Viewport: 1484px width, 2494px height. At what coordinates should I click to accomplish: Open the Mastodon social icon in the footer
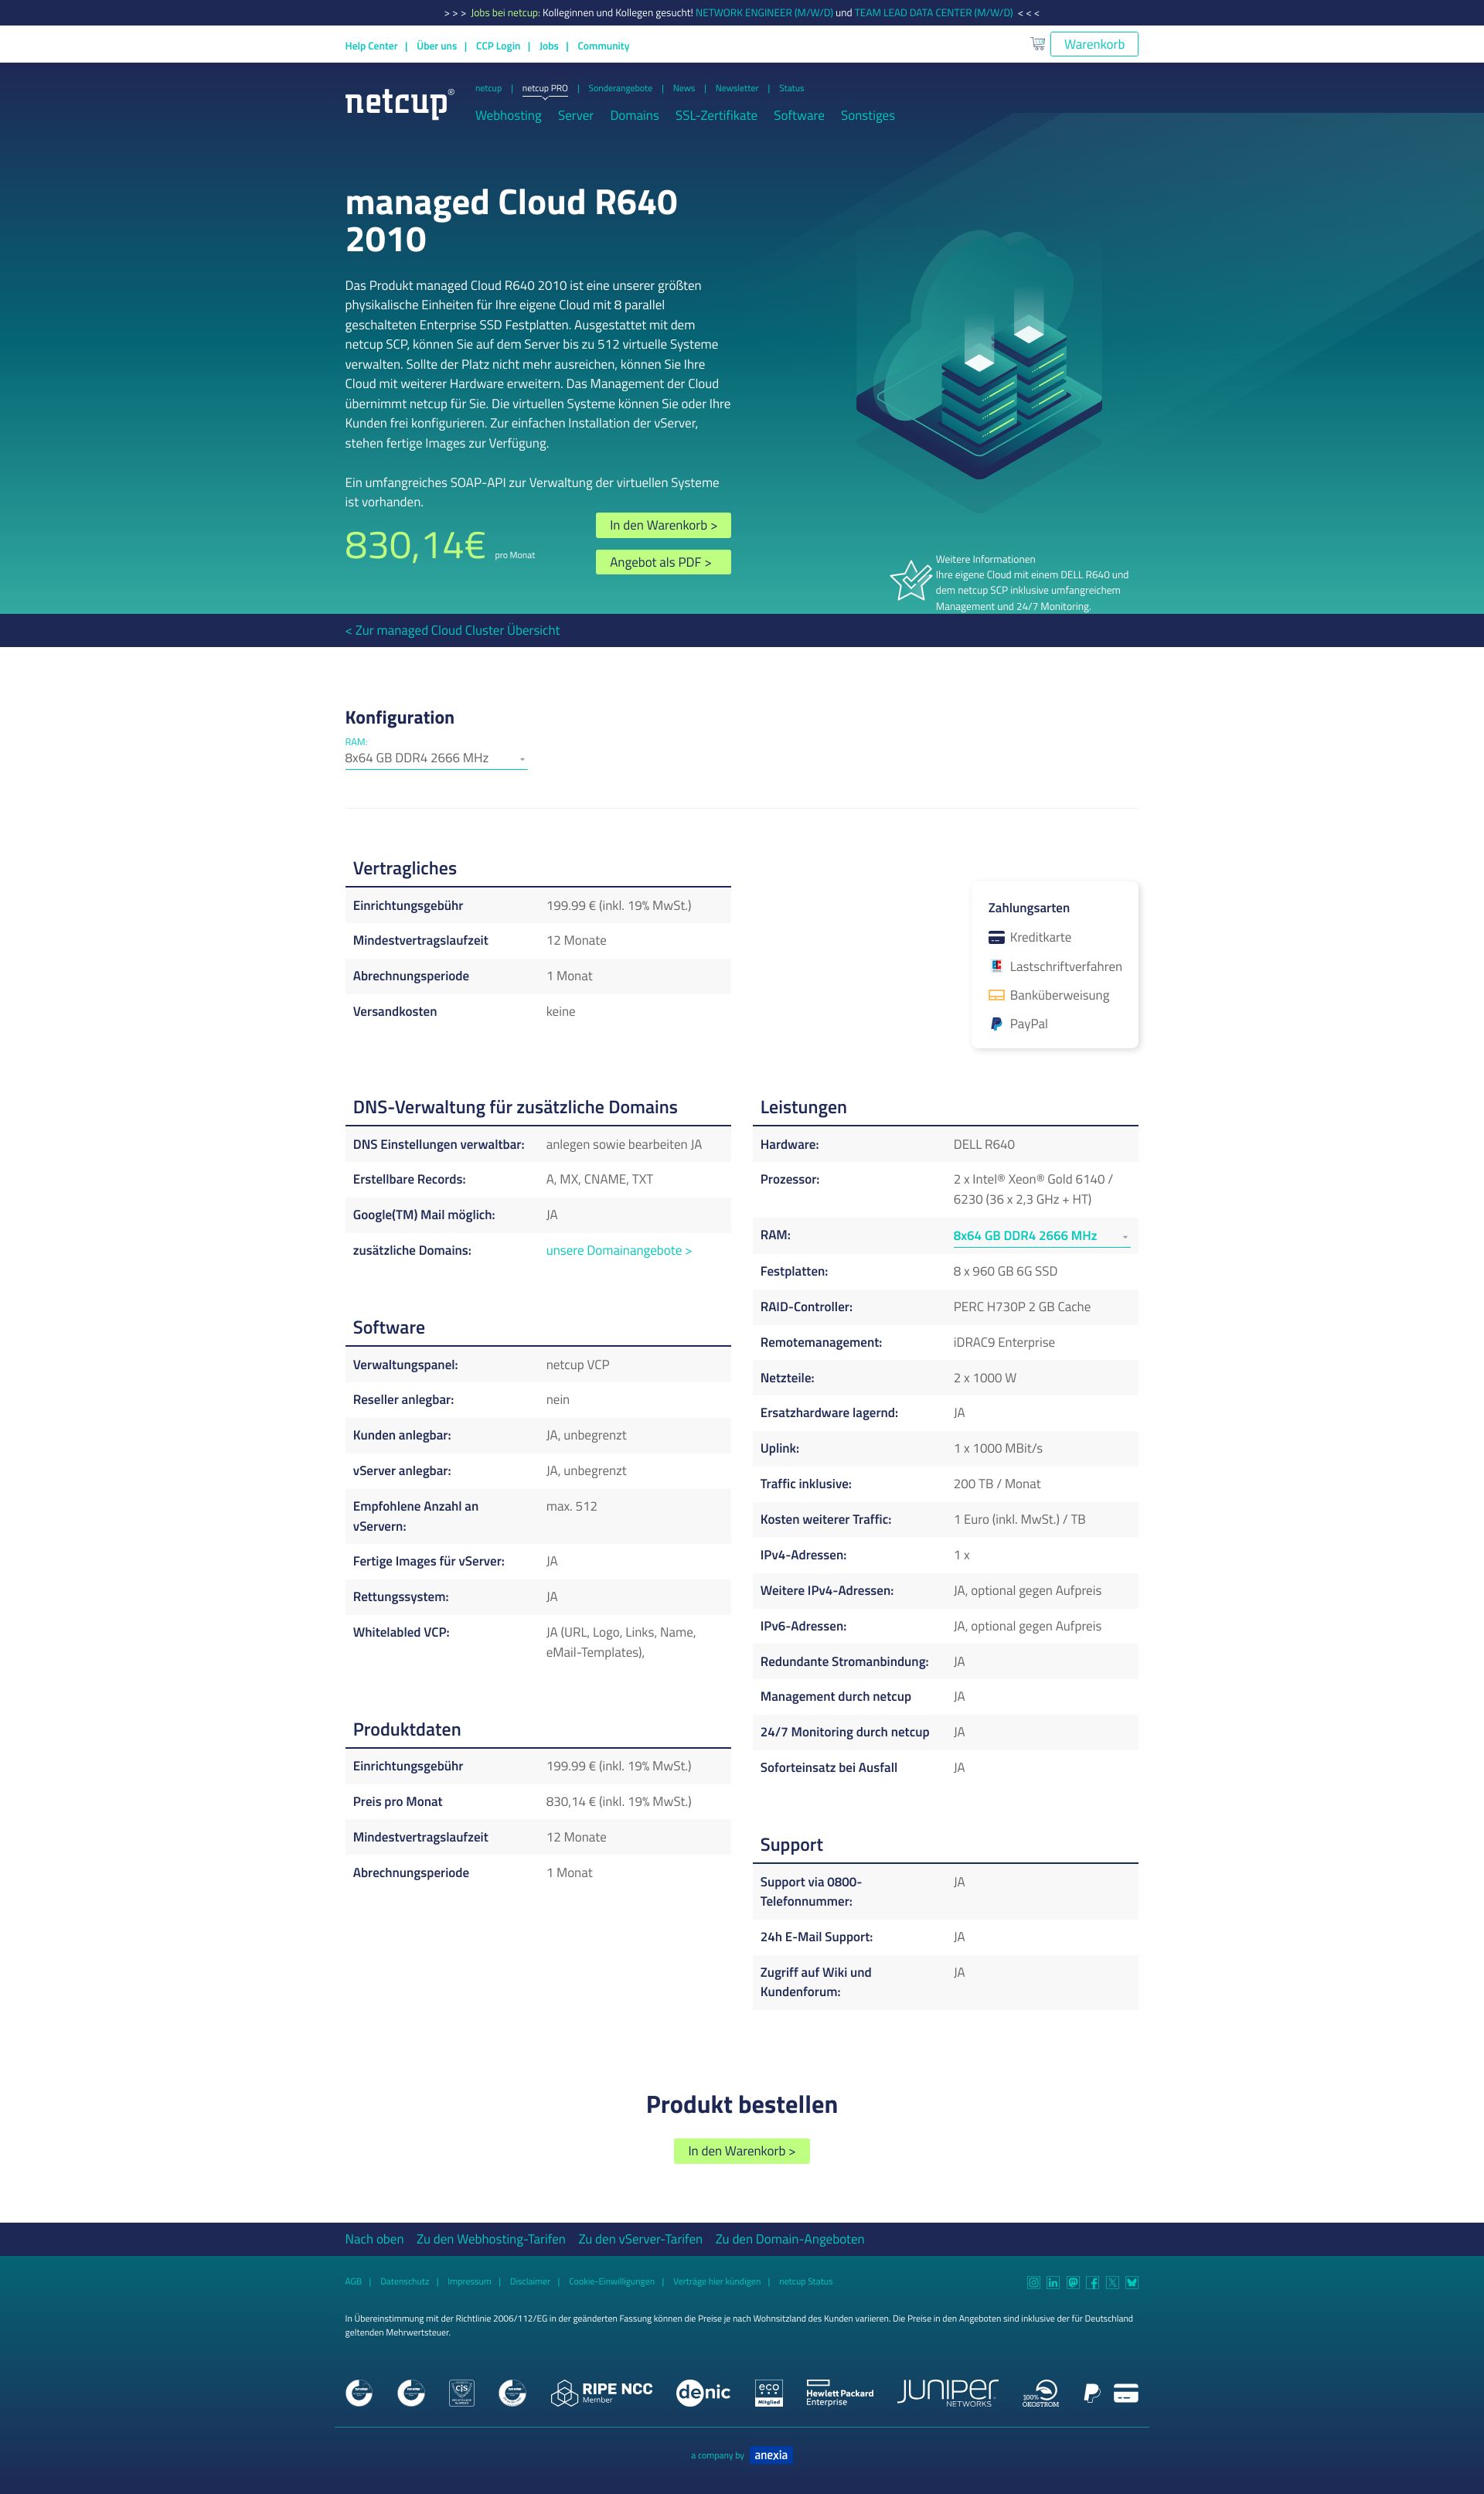[1073, 2283]
